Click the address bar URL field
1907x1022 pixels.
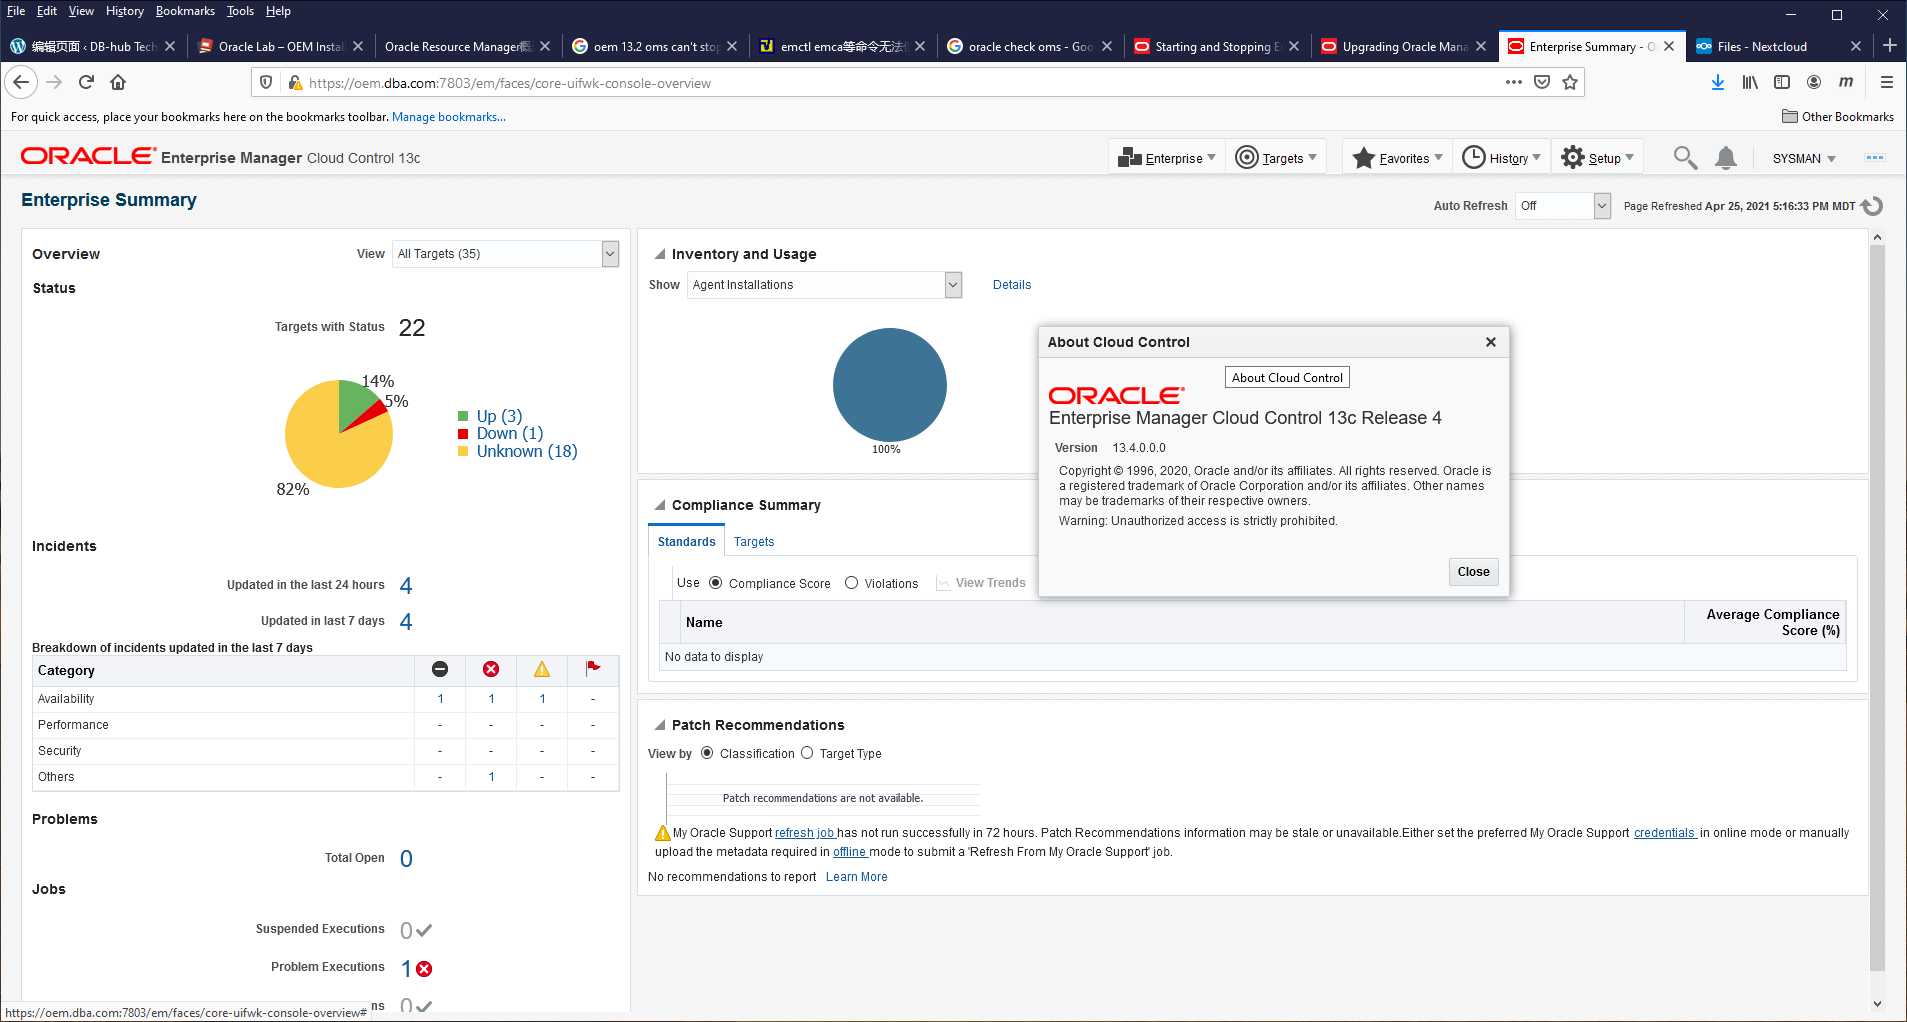(900, 83)
